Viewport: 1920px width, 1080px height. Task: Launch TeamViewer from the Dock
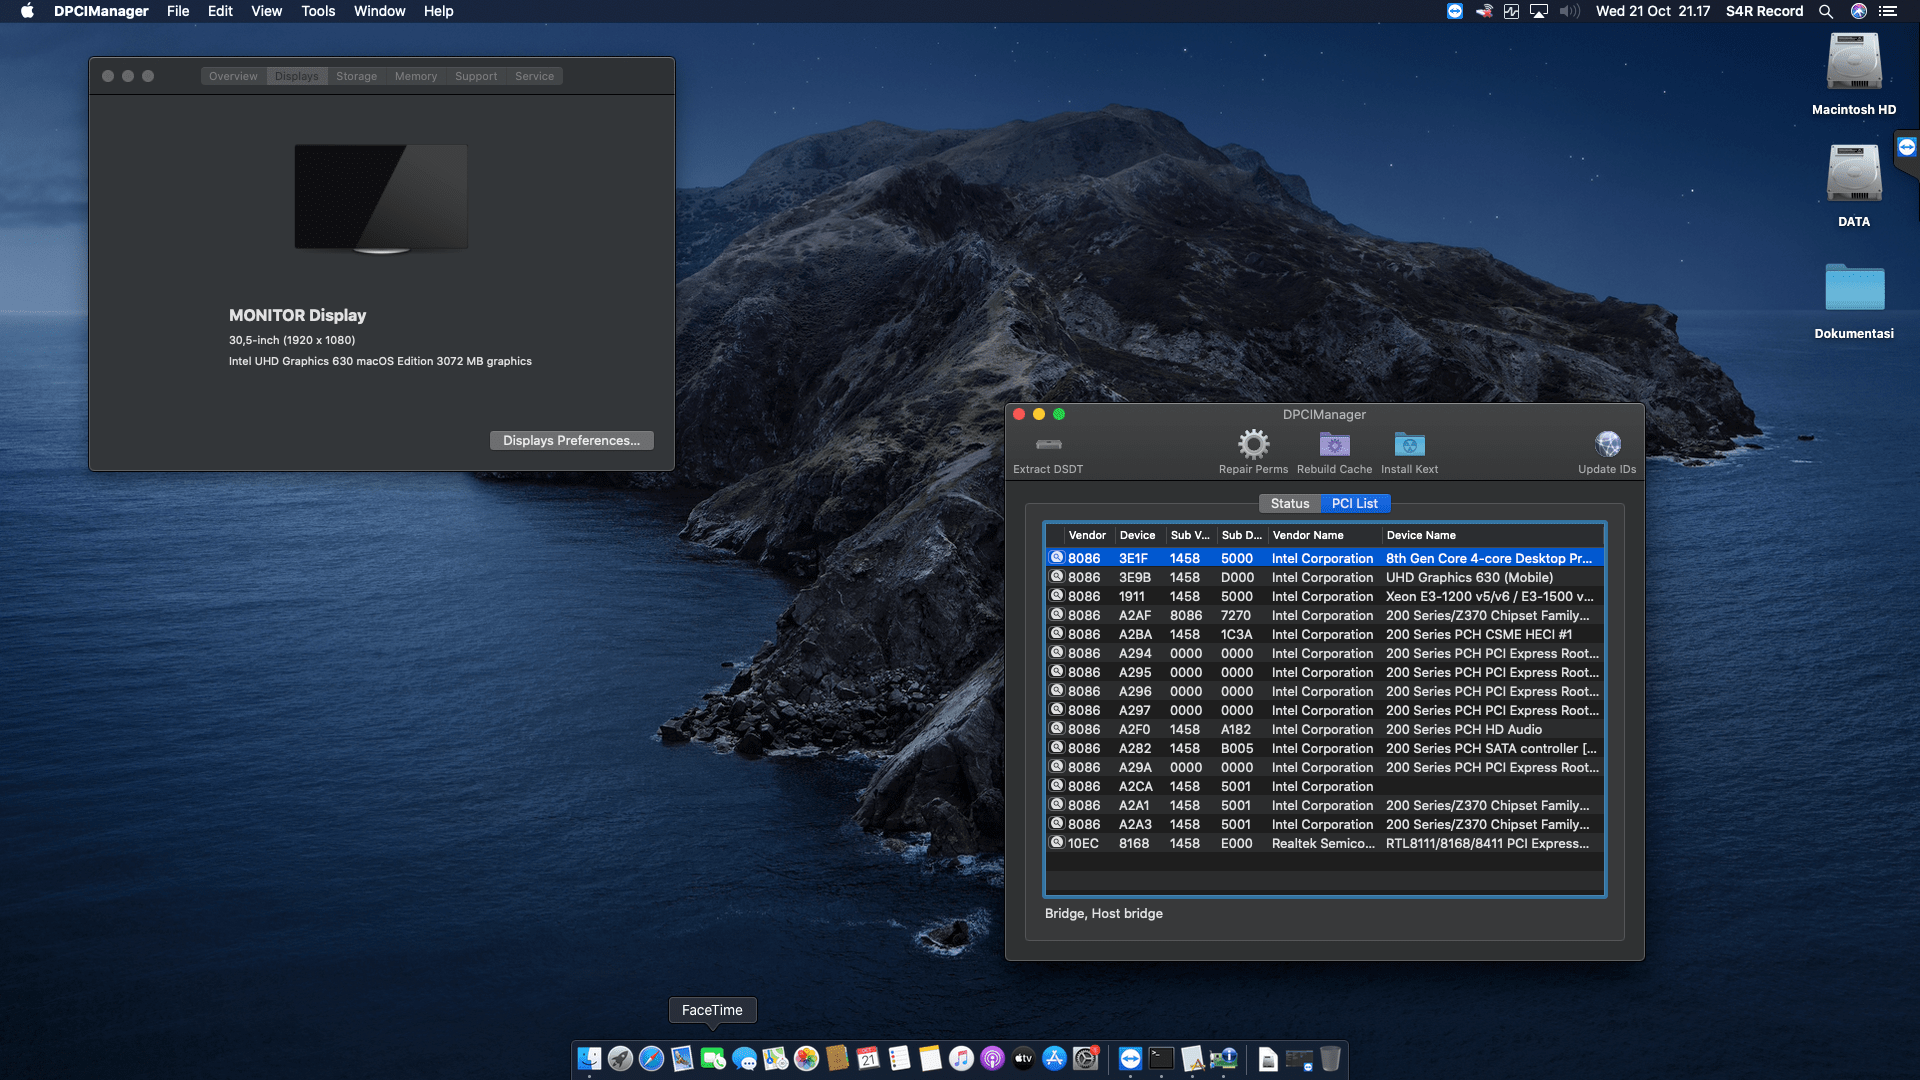click(x=1130, y=1058)
